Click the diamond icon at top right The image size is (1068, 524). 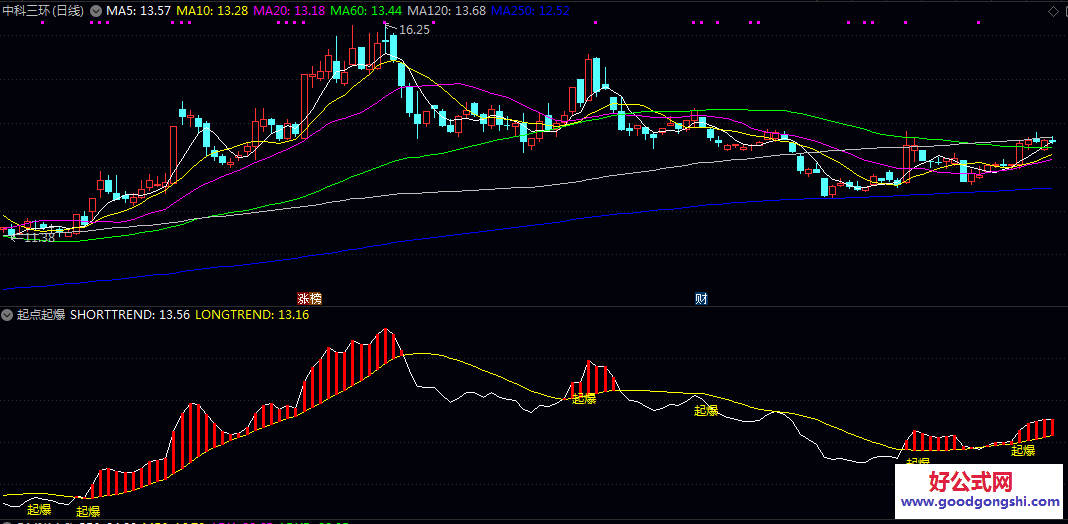click(1053, 11)
